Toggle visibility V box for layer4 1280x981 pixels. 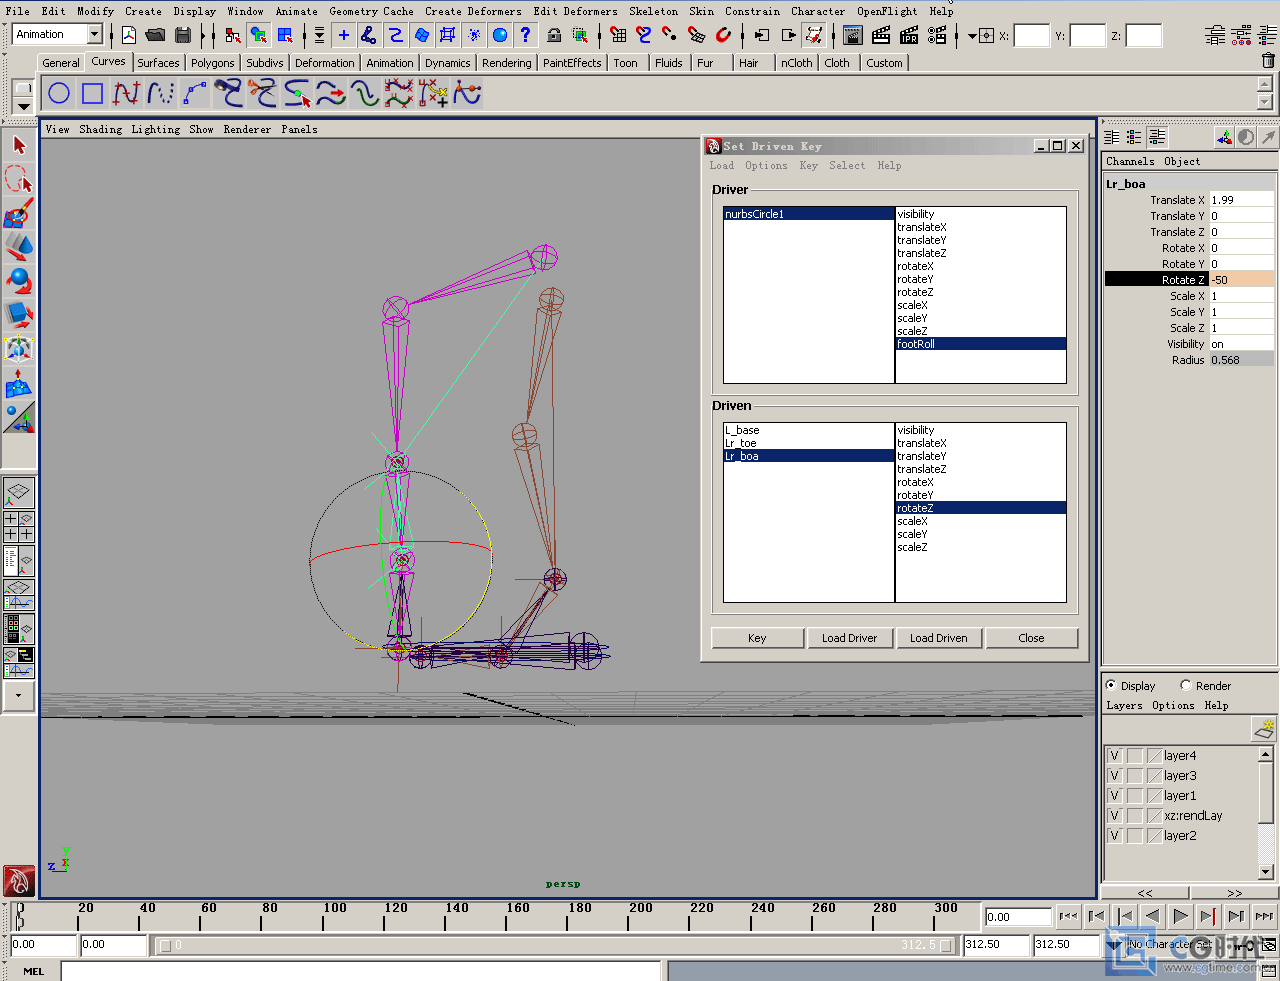click(1114, 756)
